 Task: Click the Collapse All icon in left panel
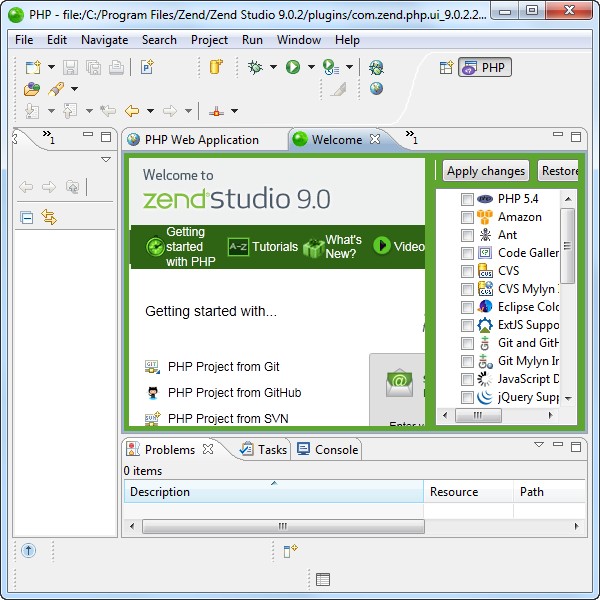[x=27, y=217]
